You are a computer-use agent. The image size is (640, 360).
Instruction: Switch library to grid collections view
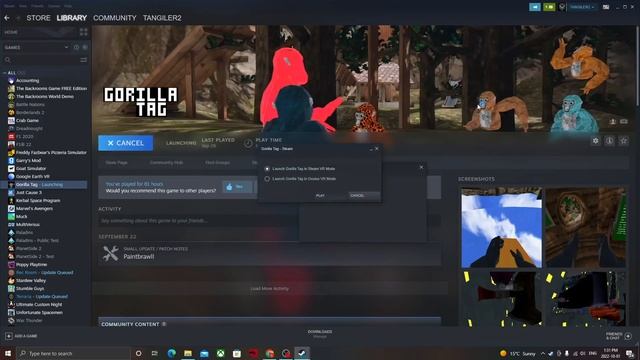84,32
